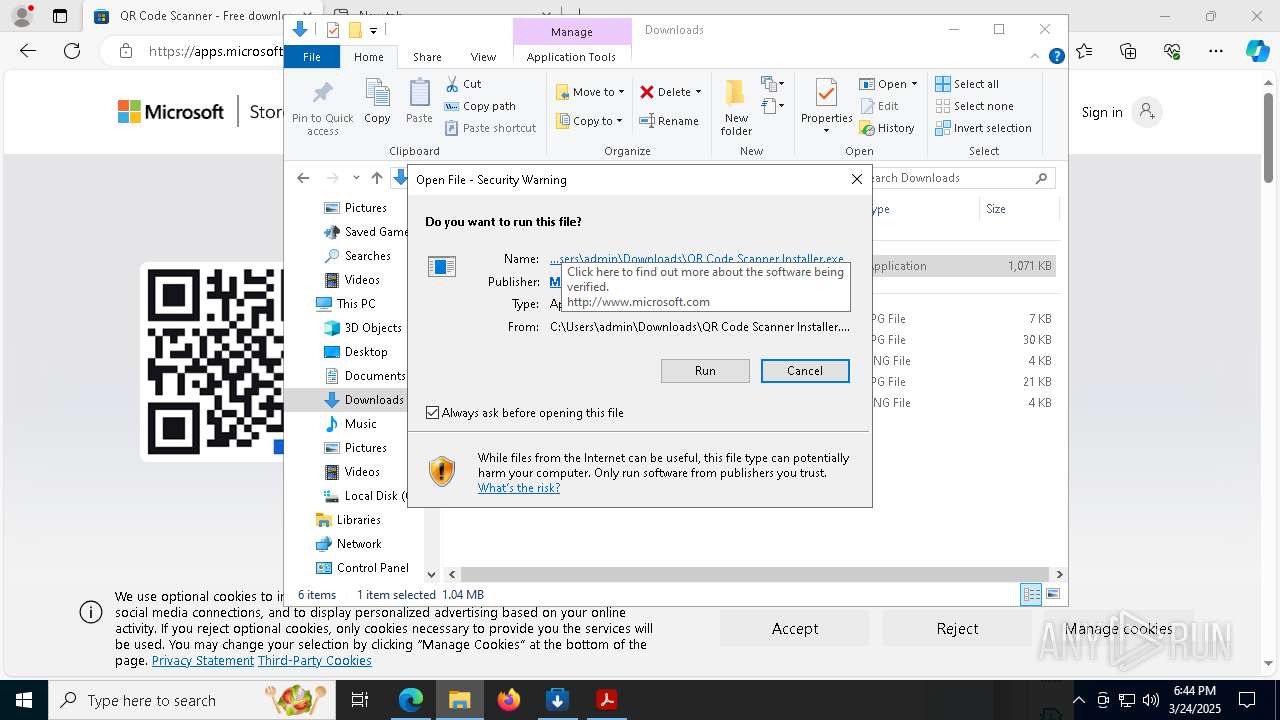Switch to large icons view button
This screenshot has width=1280, height=720.
1053,594
